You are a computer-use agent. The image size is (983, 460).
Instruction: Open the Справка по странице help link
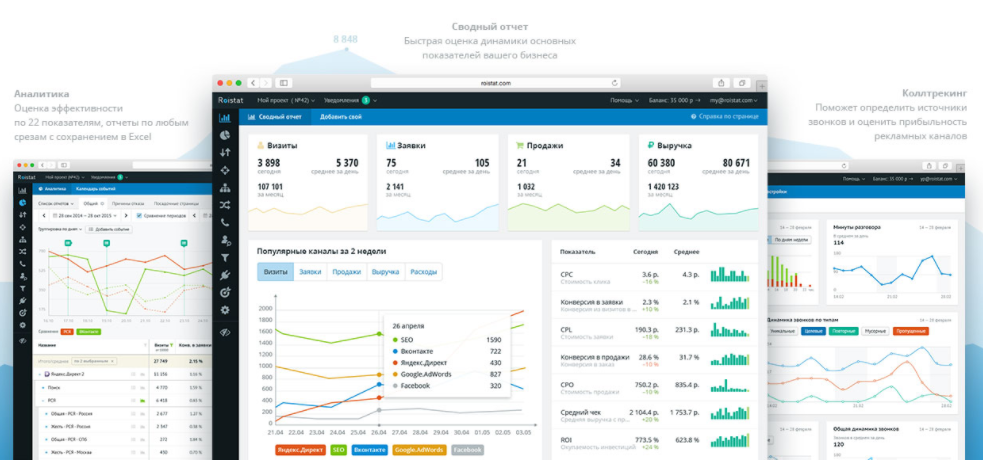point(724,117)
